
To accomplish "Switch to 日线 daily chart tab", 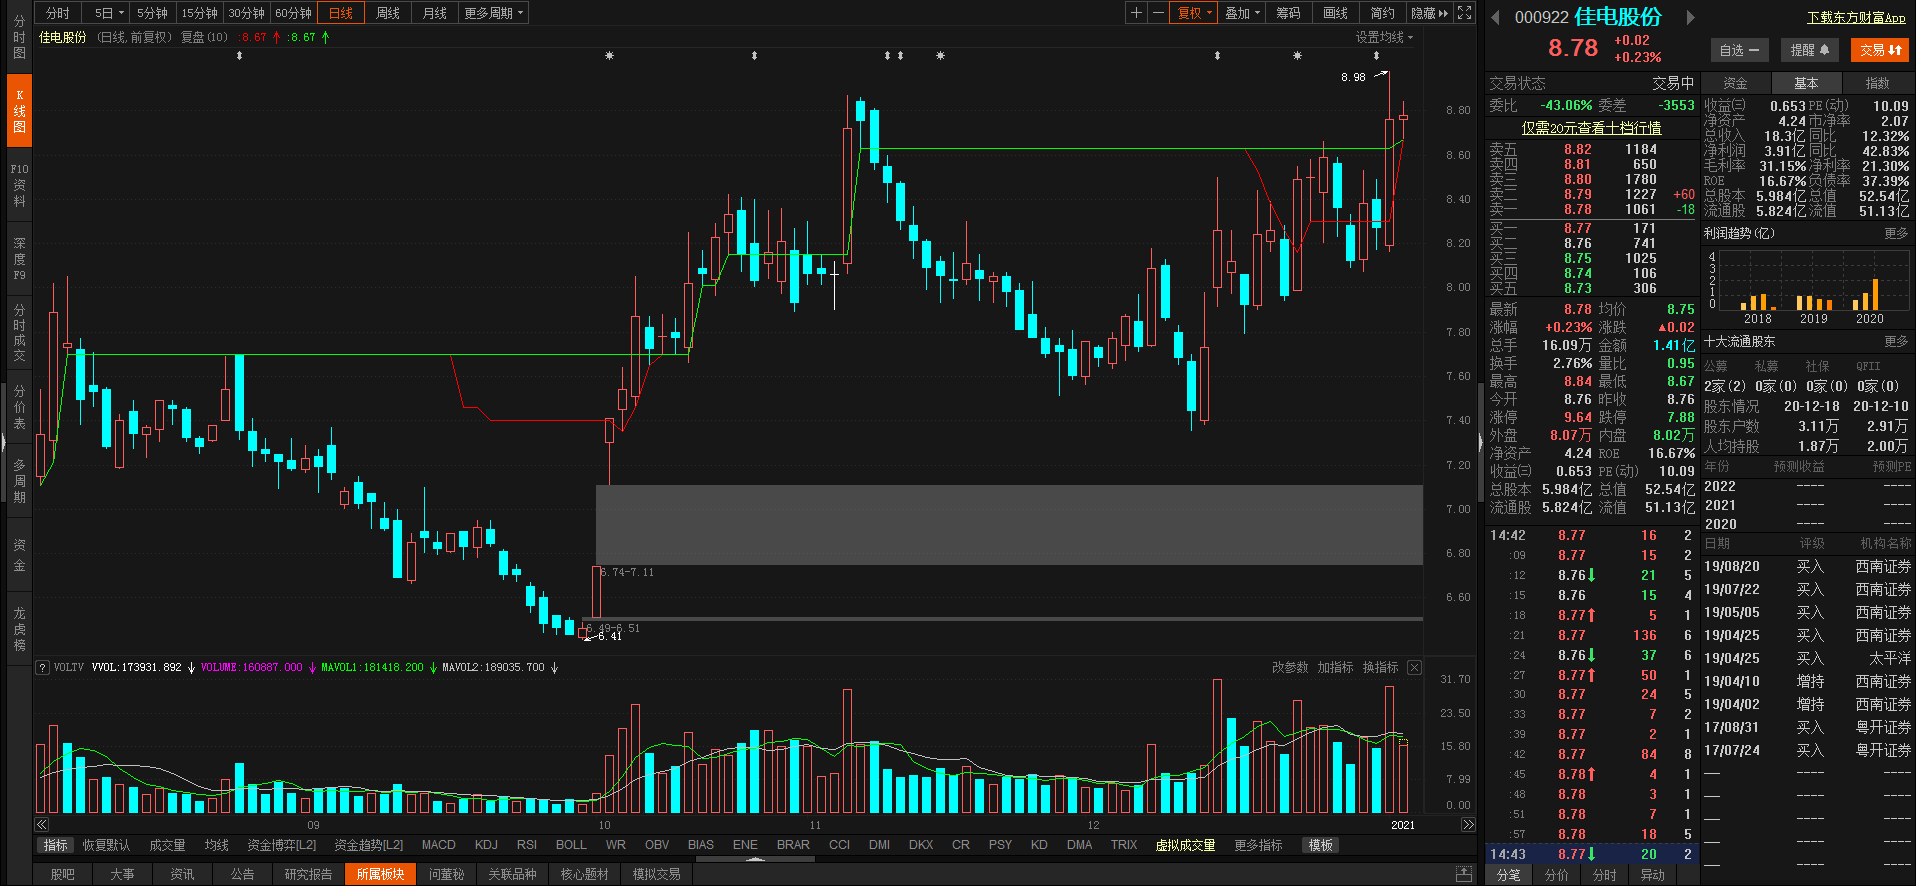I will click(342, 13).
